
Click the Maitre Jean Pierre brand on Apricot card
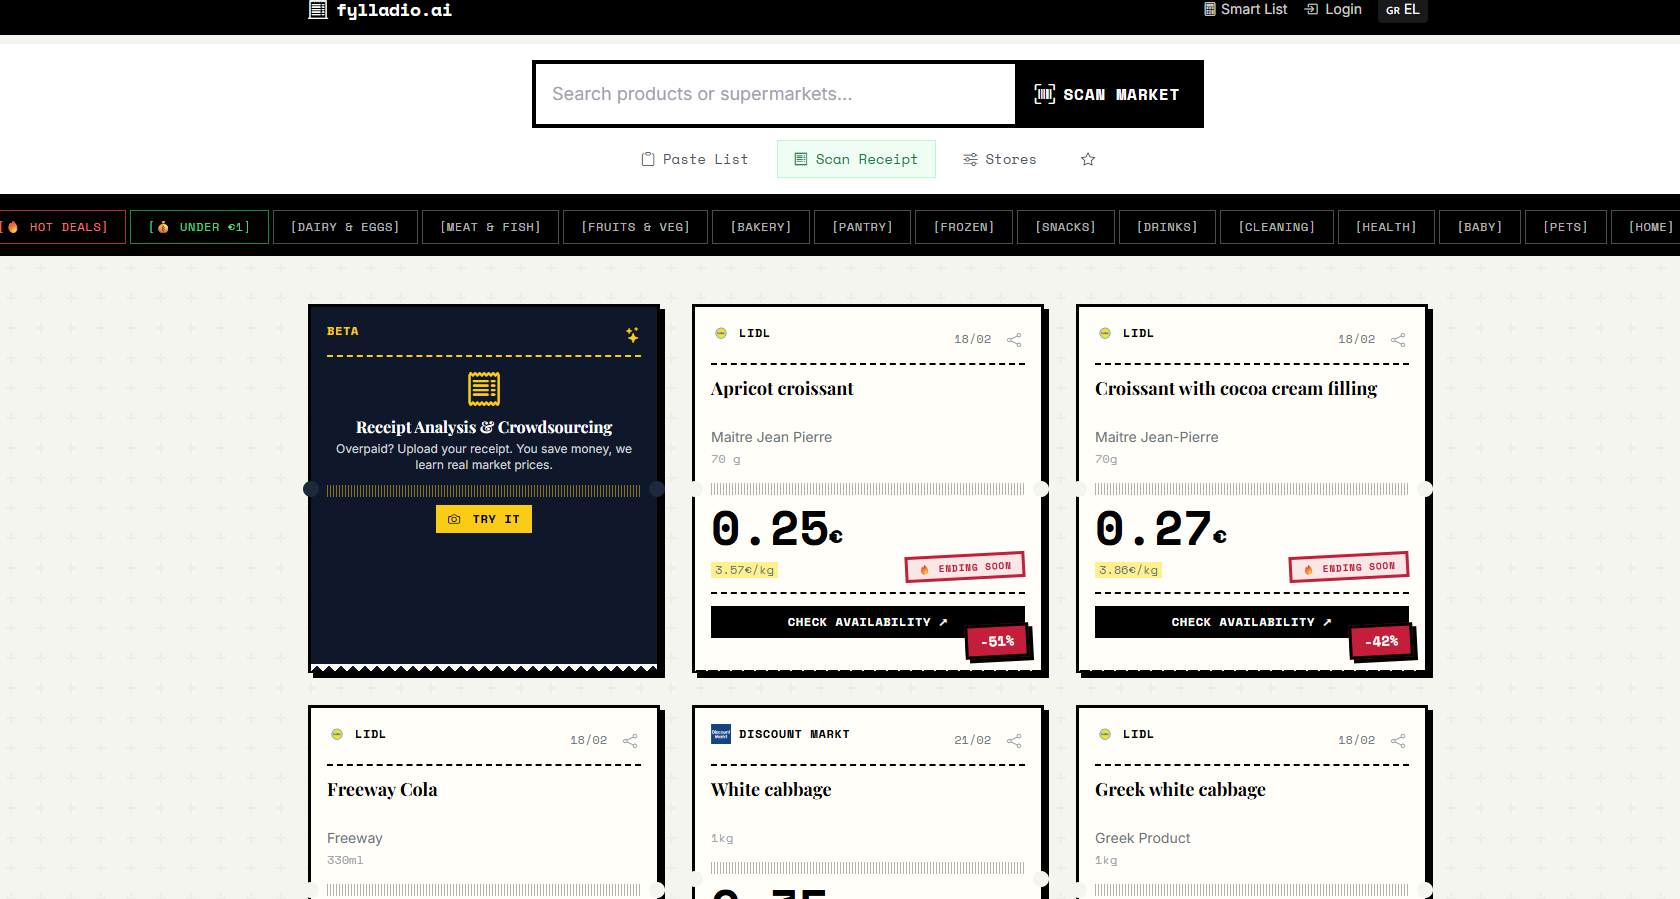pos(771,437)
